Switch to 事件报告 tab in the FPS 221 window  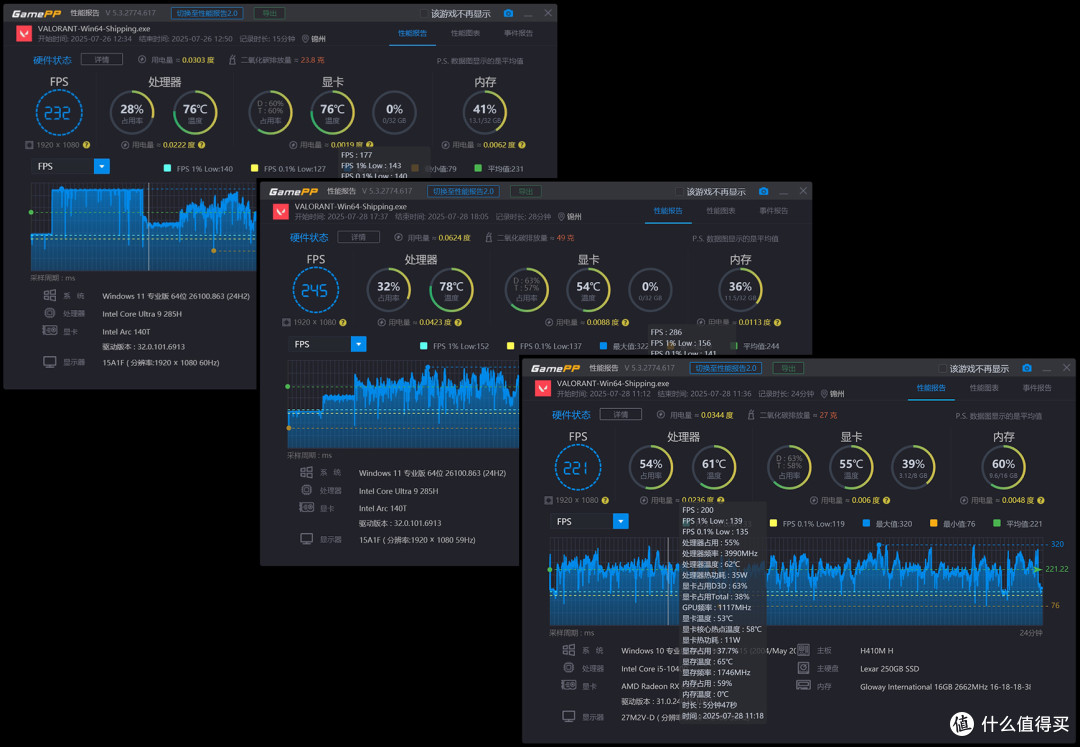click(1037, 388)
